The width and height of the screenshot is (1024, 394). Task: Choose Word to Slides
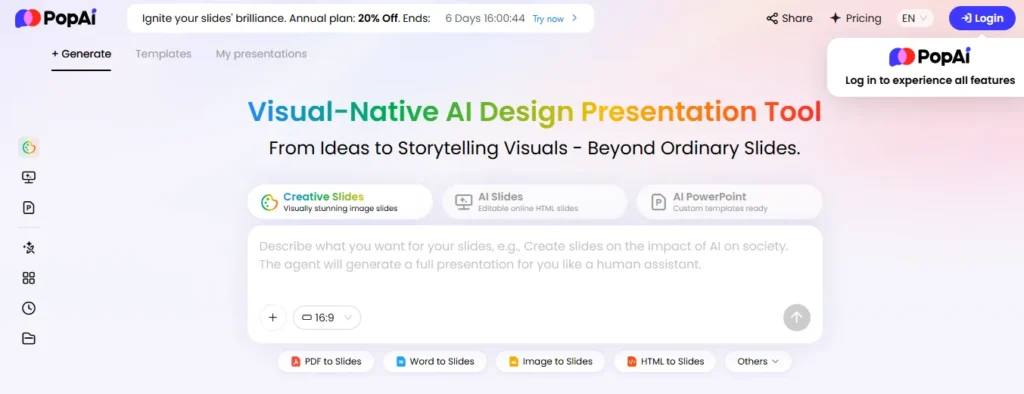pyautogui.click(x=434, y=361)
